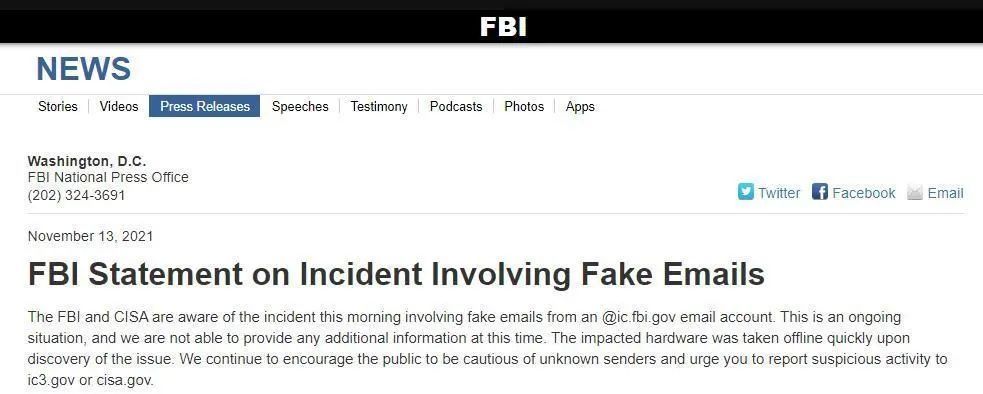Switch to the Speeches tab

click(x=300, y=106)
